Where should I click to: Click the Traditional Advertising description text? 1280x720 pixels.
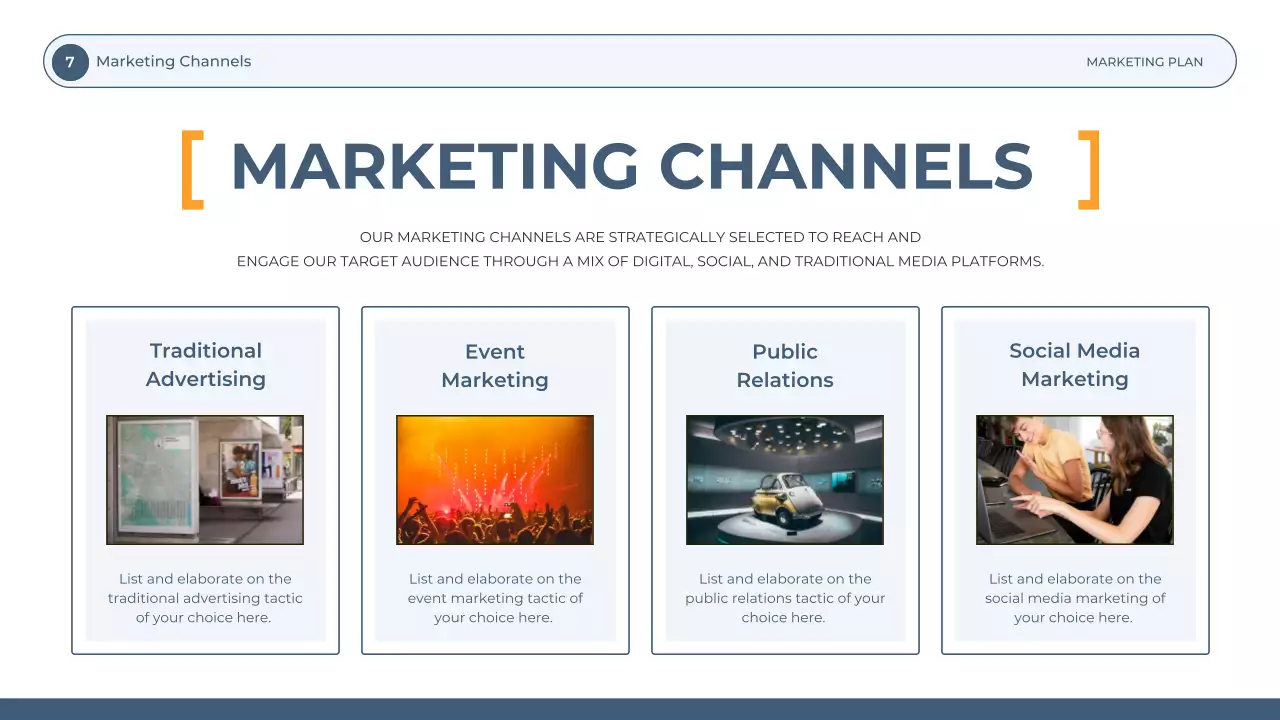205,598
